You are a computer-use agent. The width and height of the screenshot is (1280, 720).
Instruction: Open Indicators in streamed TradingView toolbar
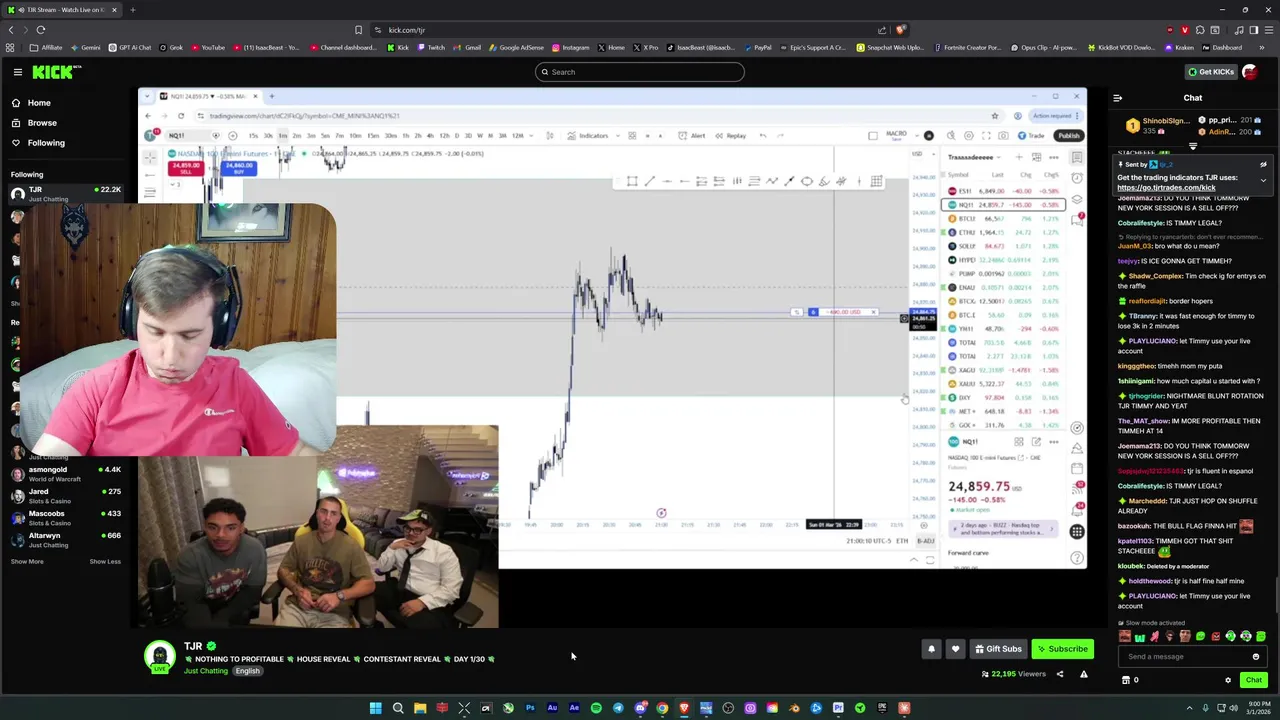(587, 136)
